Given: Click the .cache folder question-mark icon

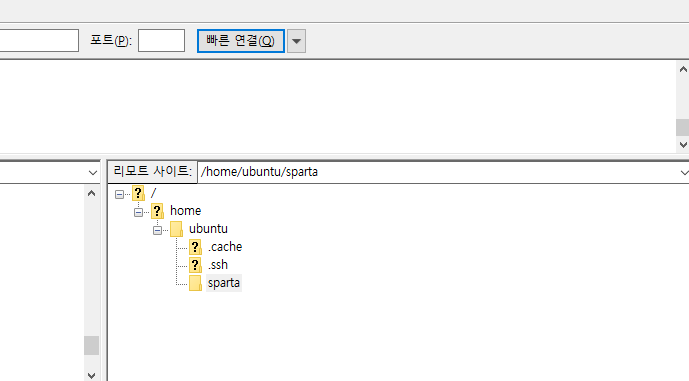Looking at the screenshot, I should pos(195,247).
